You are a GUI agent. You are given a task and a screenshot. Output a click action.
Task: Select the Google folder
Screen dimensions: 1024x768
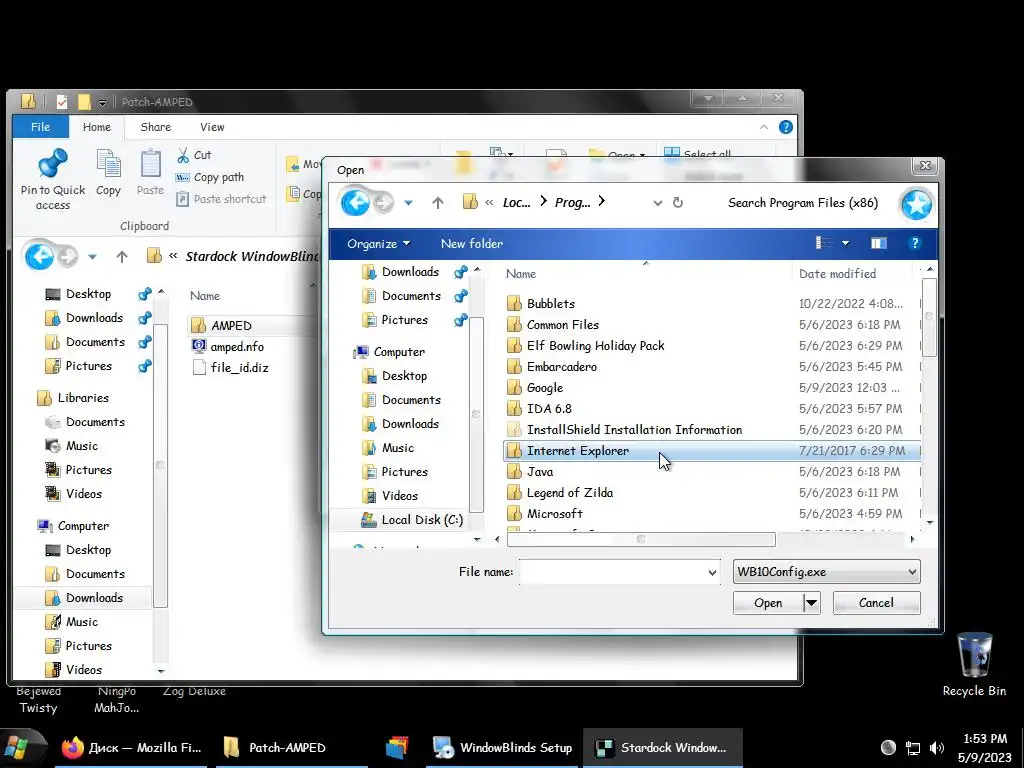pos(712,387)
